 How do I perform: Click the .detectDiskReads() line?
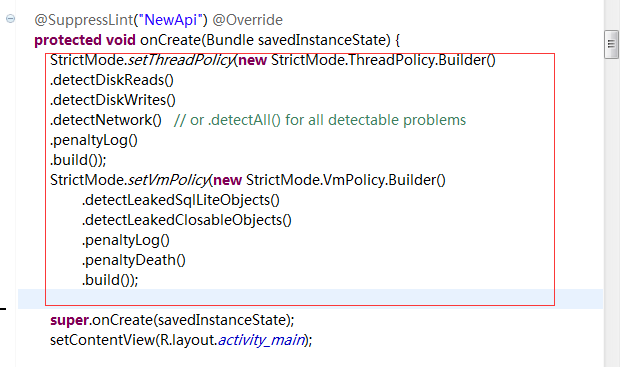coord(112,80)
